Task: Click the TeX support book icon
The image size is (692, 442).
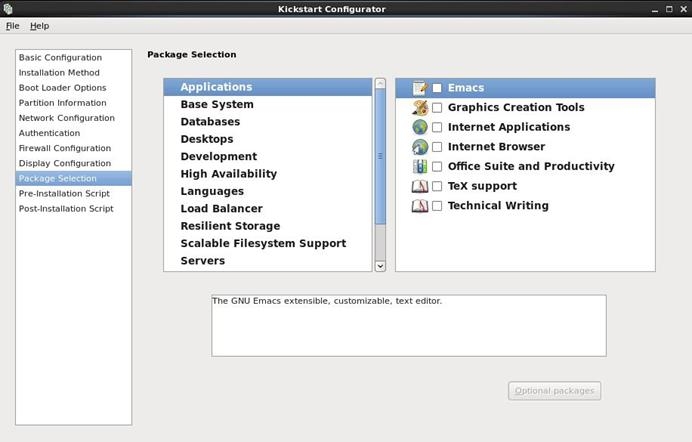Action: click(x=420, y=186)
